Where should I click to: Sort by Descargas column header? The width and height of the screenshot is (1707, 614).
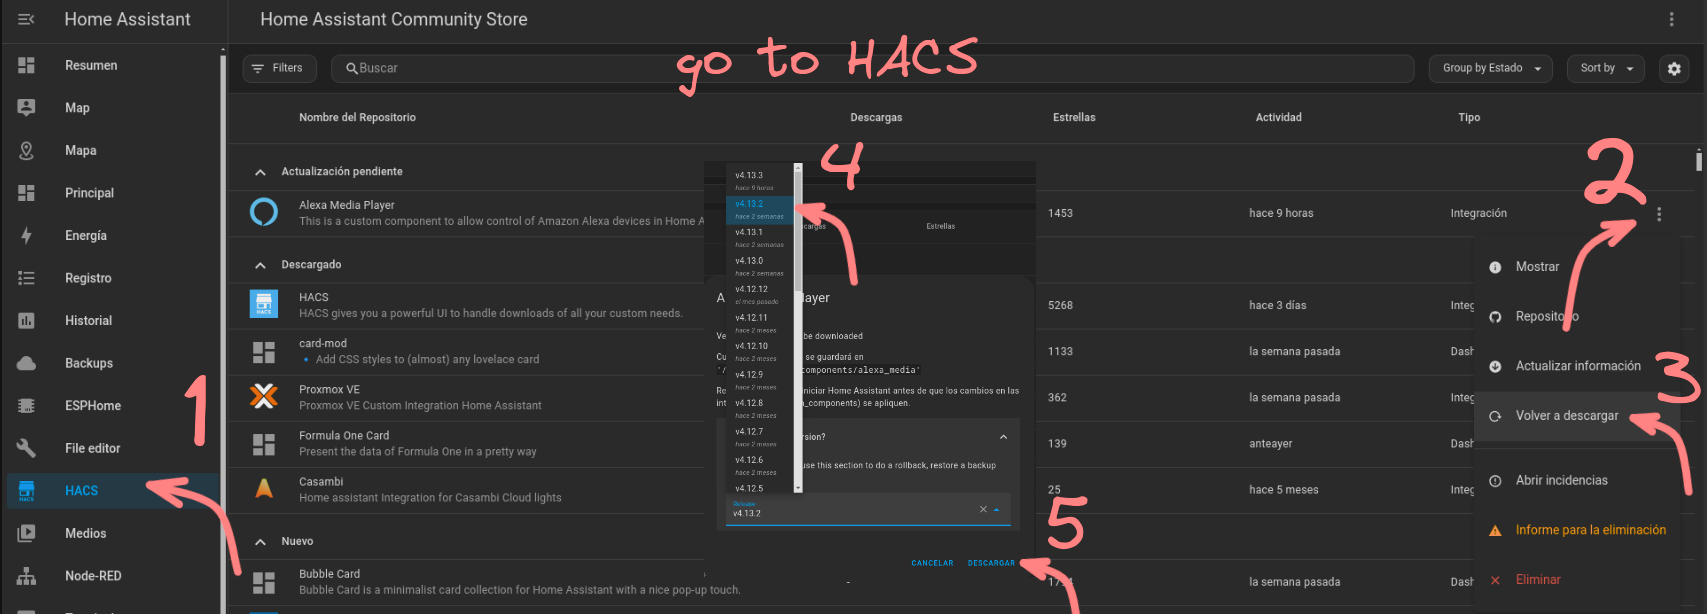coord(876,117)
